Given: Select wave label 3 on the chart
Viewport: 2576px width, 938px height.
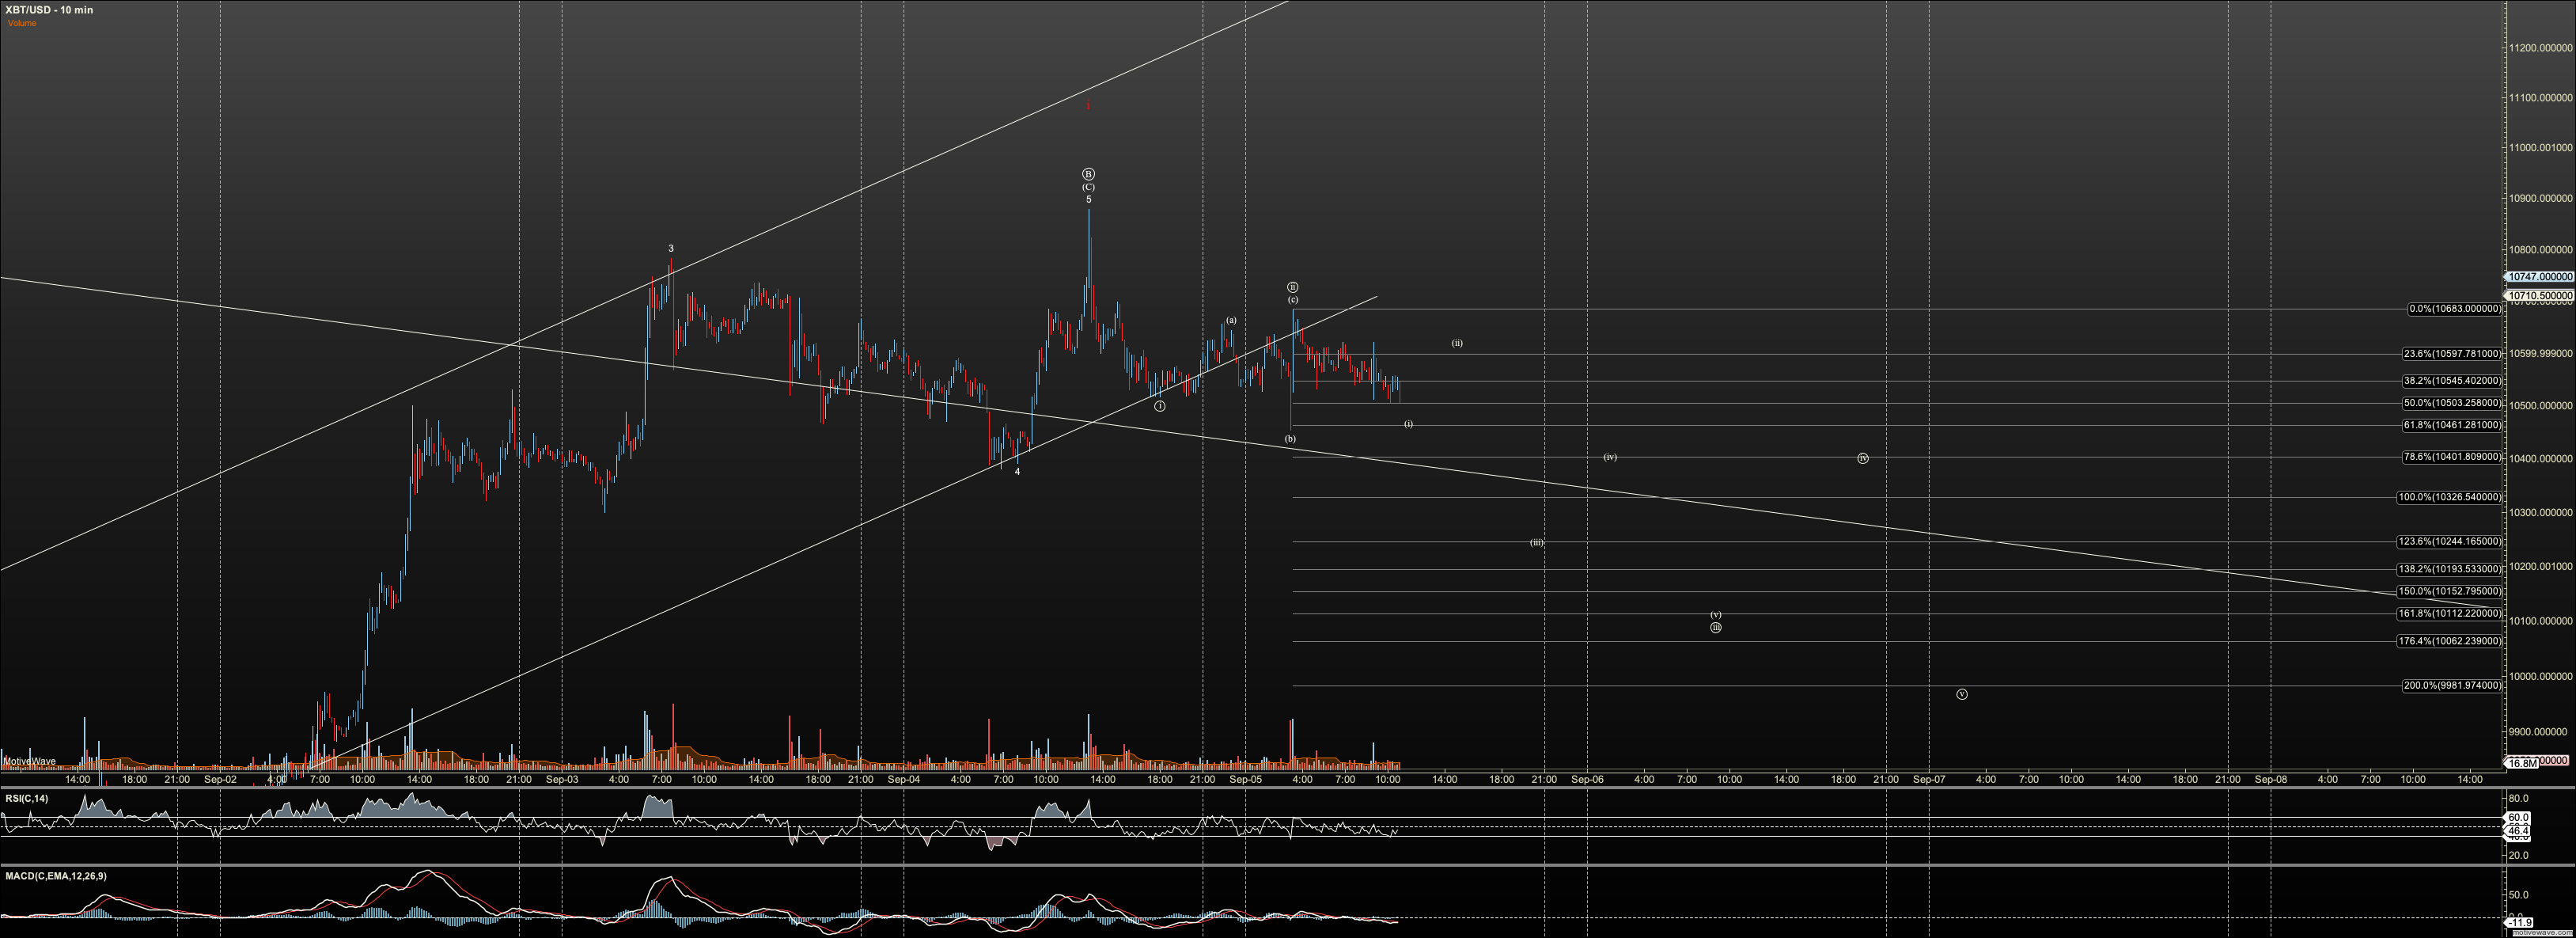Looking at the screenshot, I should (671, 249).
